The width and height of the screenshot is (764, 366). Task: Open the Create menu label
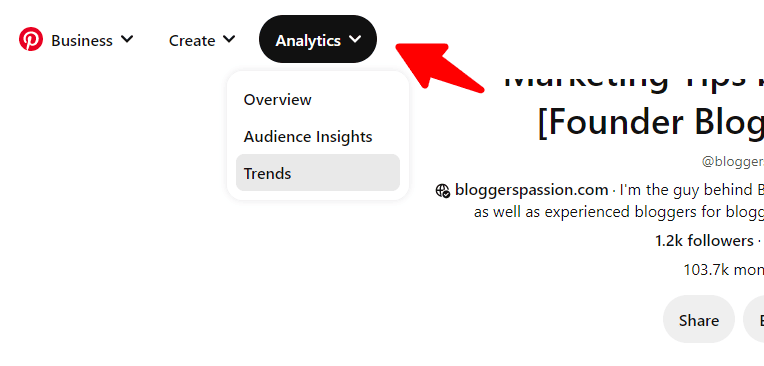coord(192,40)
